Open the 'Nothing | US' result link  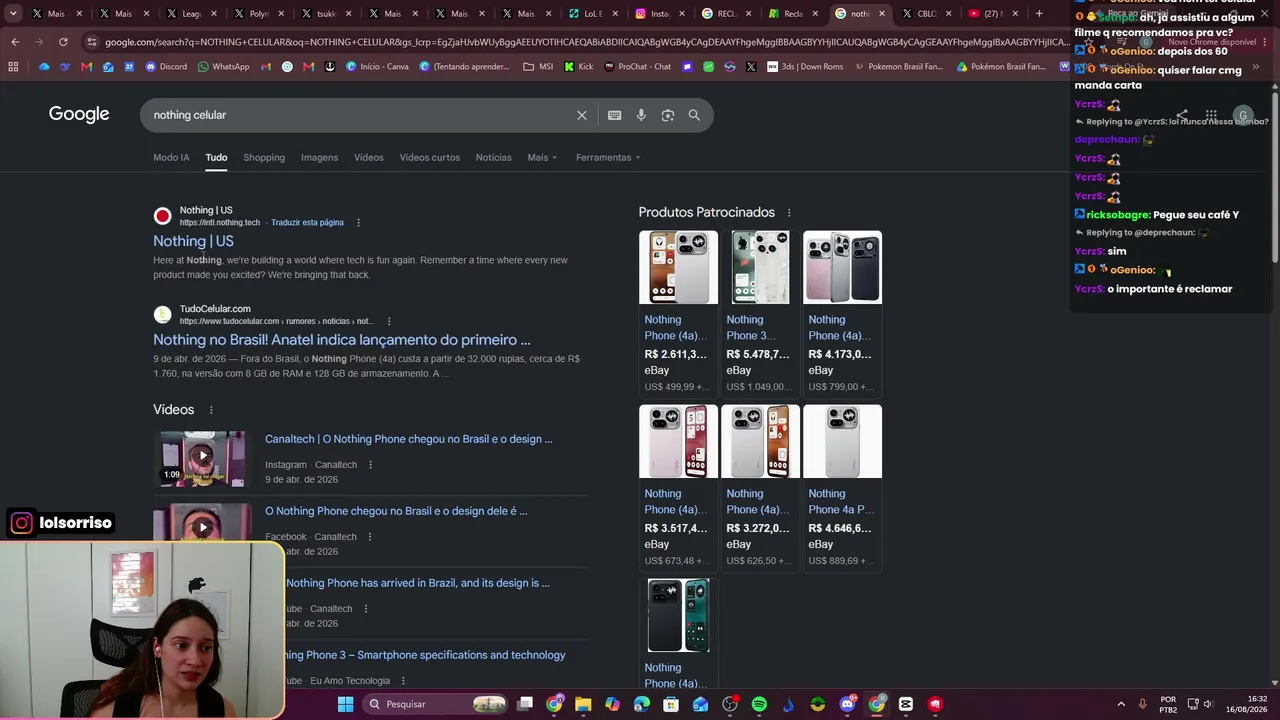(193, 241)
